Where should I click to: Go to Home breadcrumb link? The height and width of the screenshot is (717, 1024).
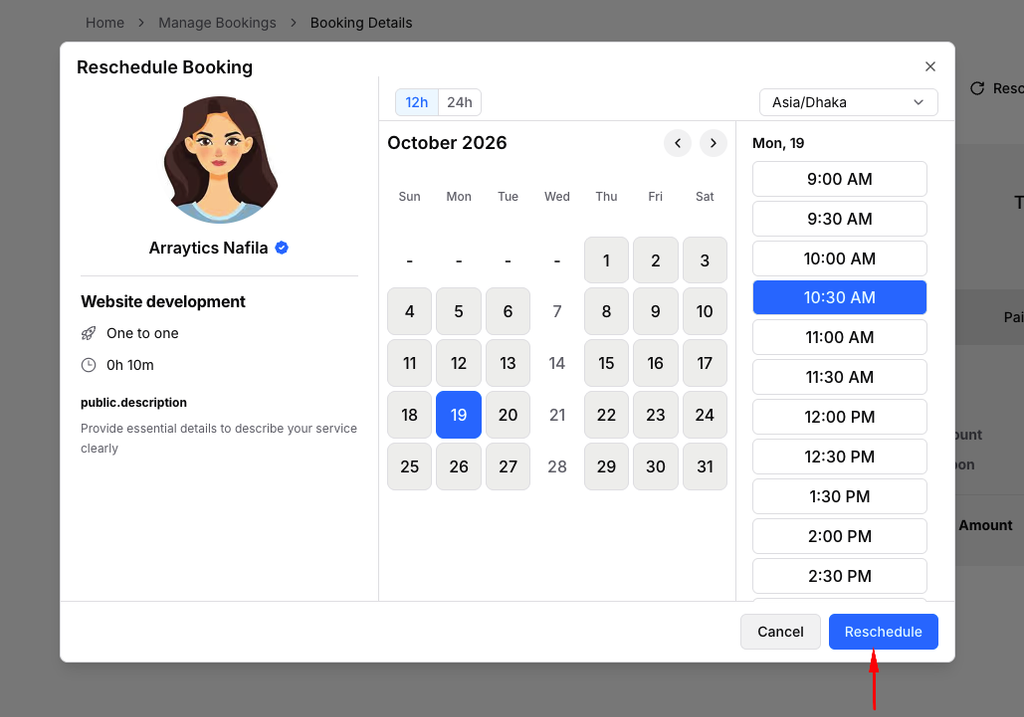pos(104,23)
